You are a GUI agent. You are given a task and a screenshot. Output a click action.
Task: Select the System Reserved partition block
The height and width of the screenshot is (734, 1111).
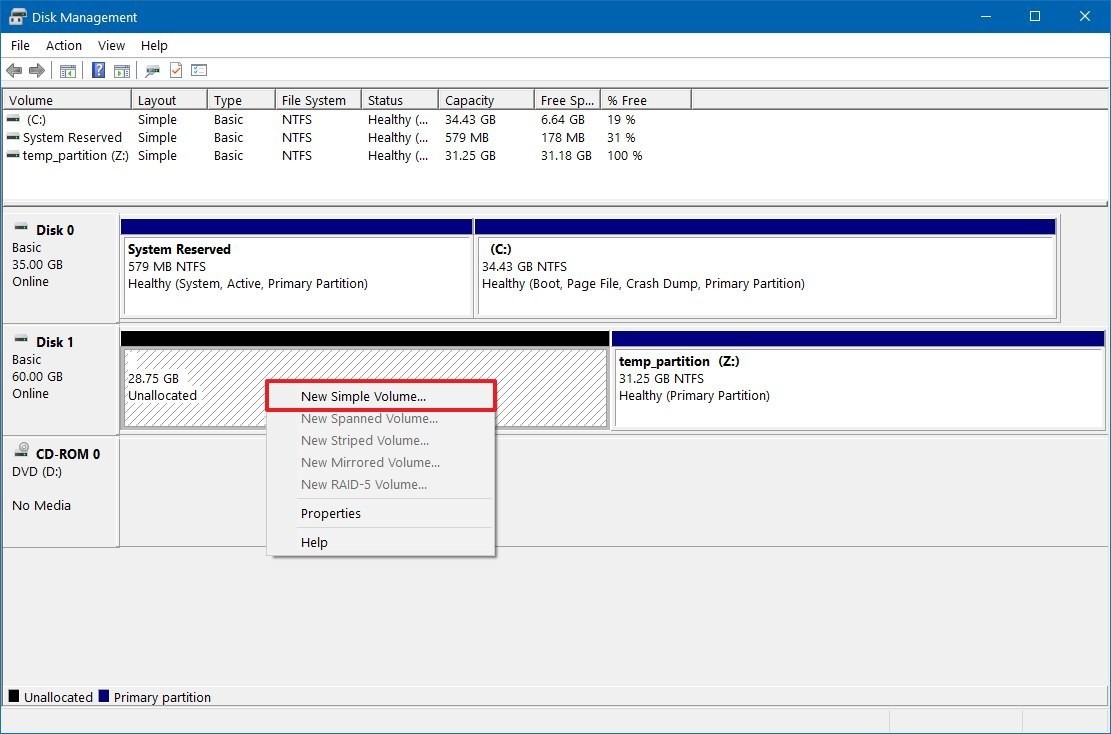296,275
